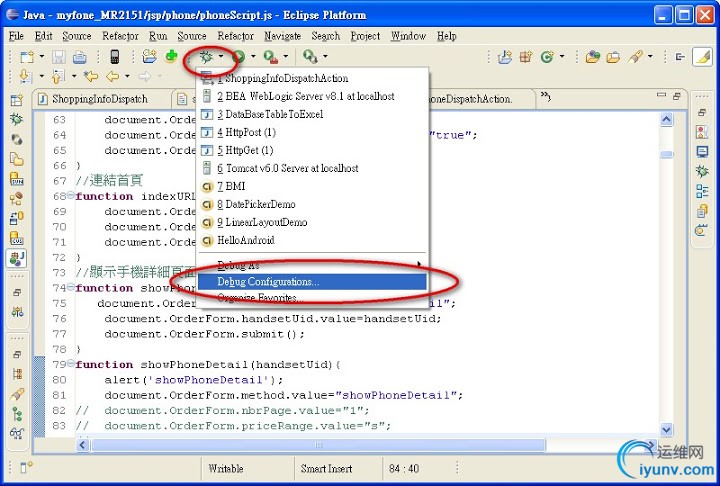Click the horizontal scrollbar left arrow

click(83, 445)
